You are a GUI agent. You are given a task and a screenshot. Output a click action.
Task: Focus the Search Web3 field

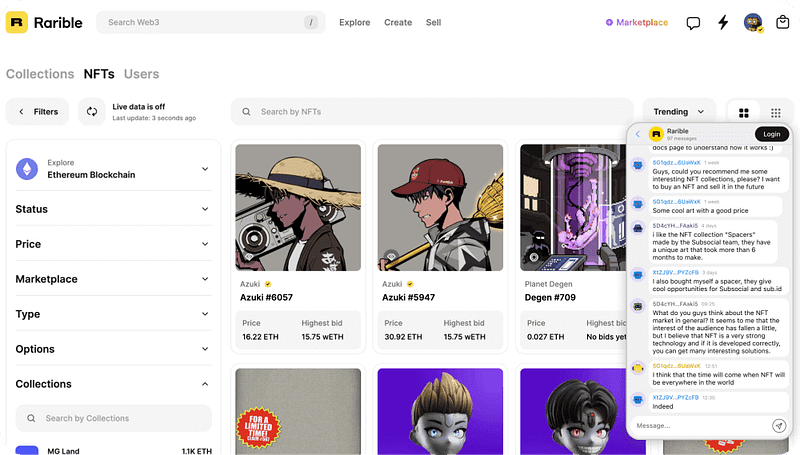pyautogui.click(x=211, y=22)
